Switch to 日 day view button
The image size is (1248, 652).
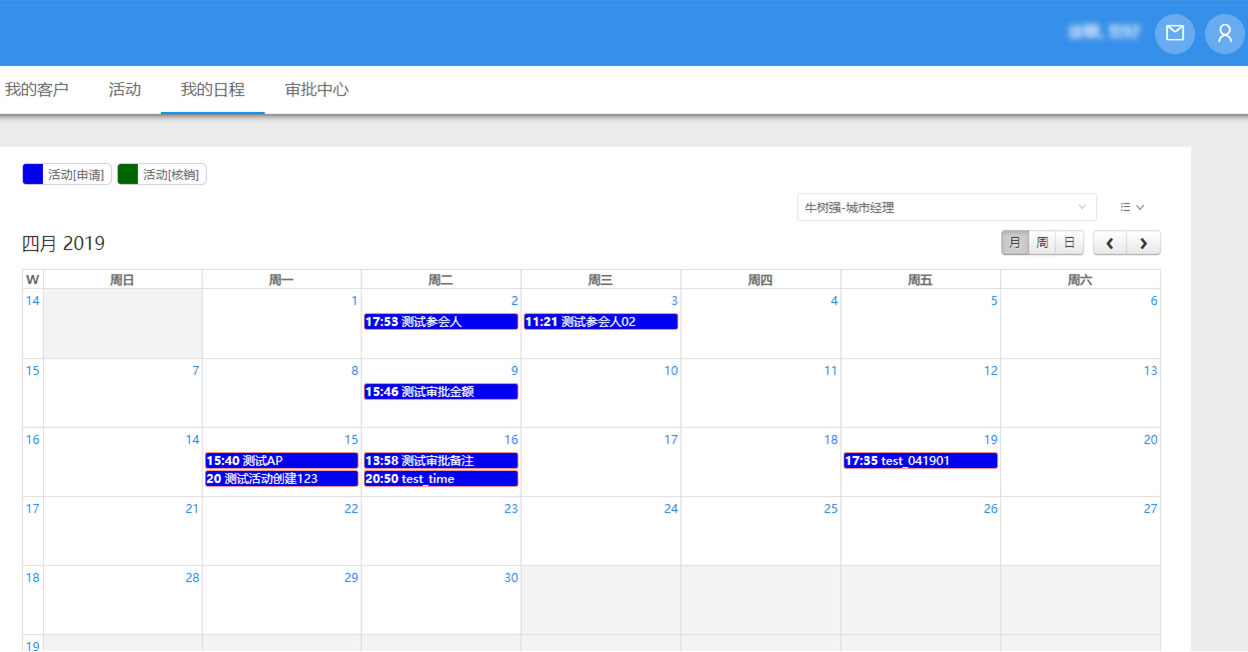1069,243
